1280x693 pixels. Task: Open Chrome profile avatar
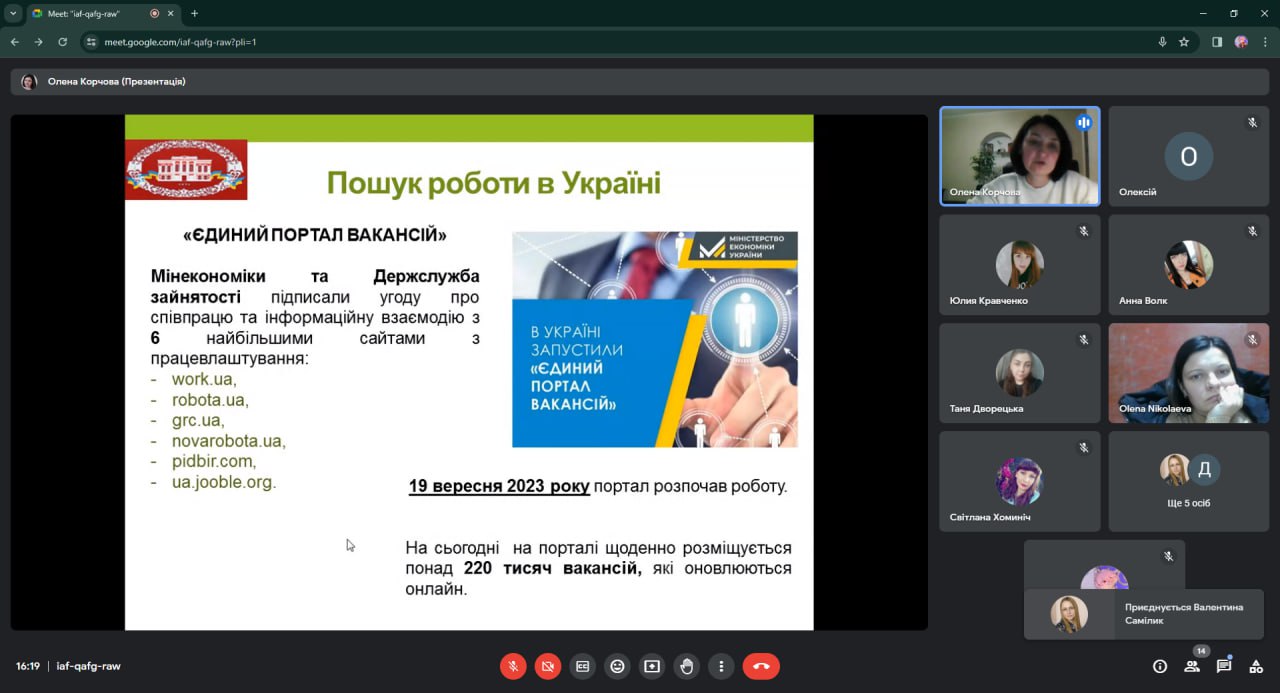pyautogui.click(x=1241, y=42)
